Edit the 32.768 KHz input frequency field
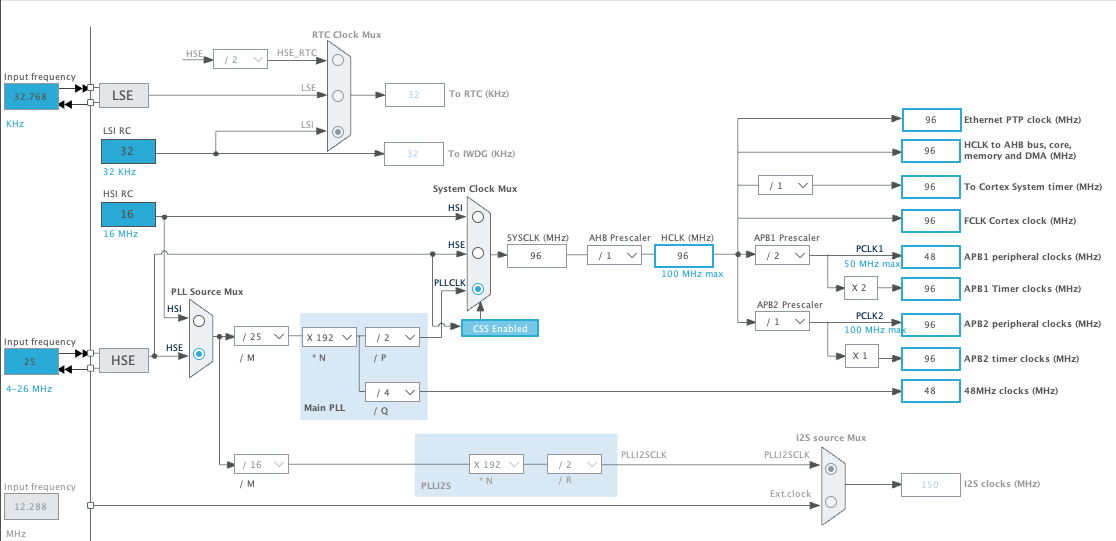 (x=31, y=96)
